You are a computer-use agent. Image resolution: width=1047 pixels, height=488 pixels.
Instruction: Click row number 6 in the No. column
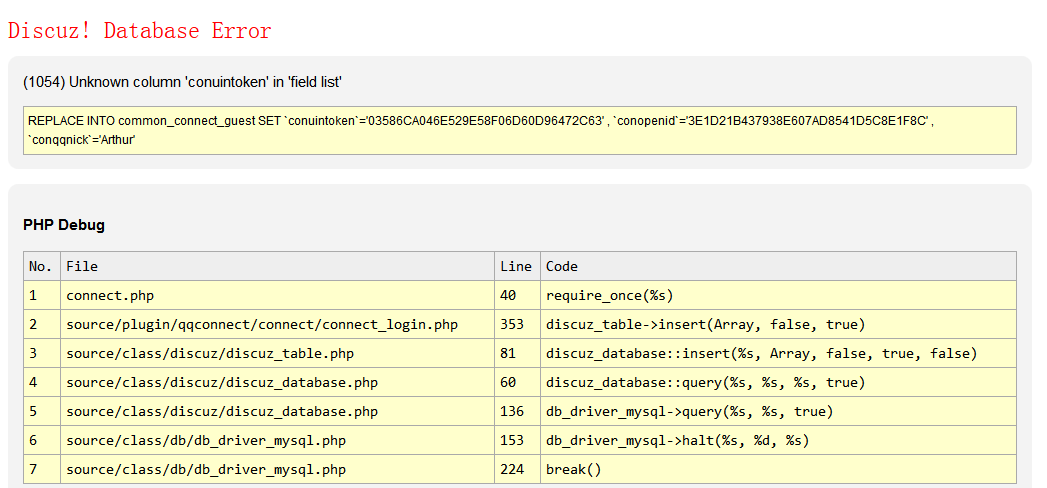[x=42, y=441]
